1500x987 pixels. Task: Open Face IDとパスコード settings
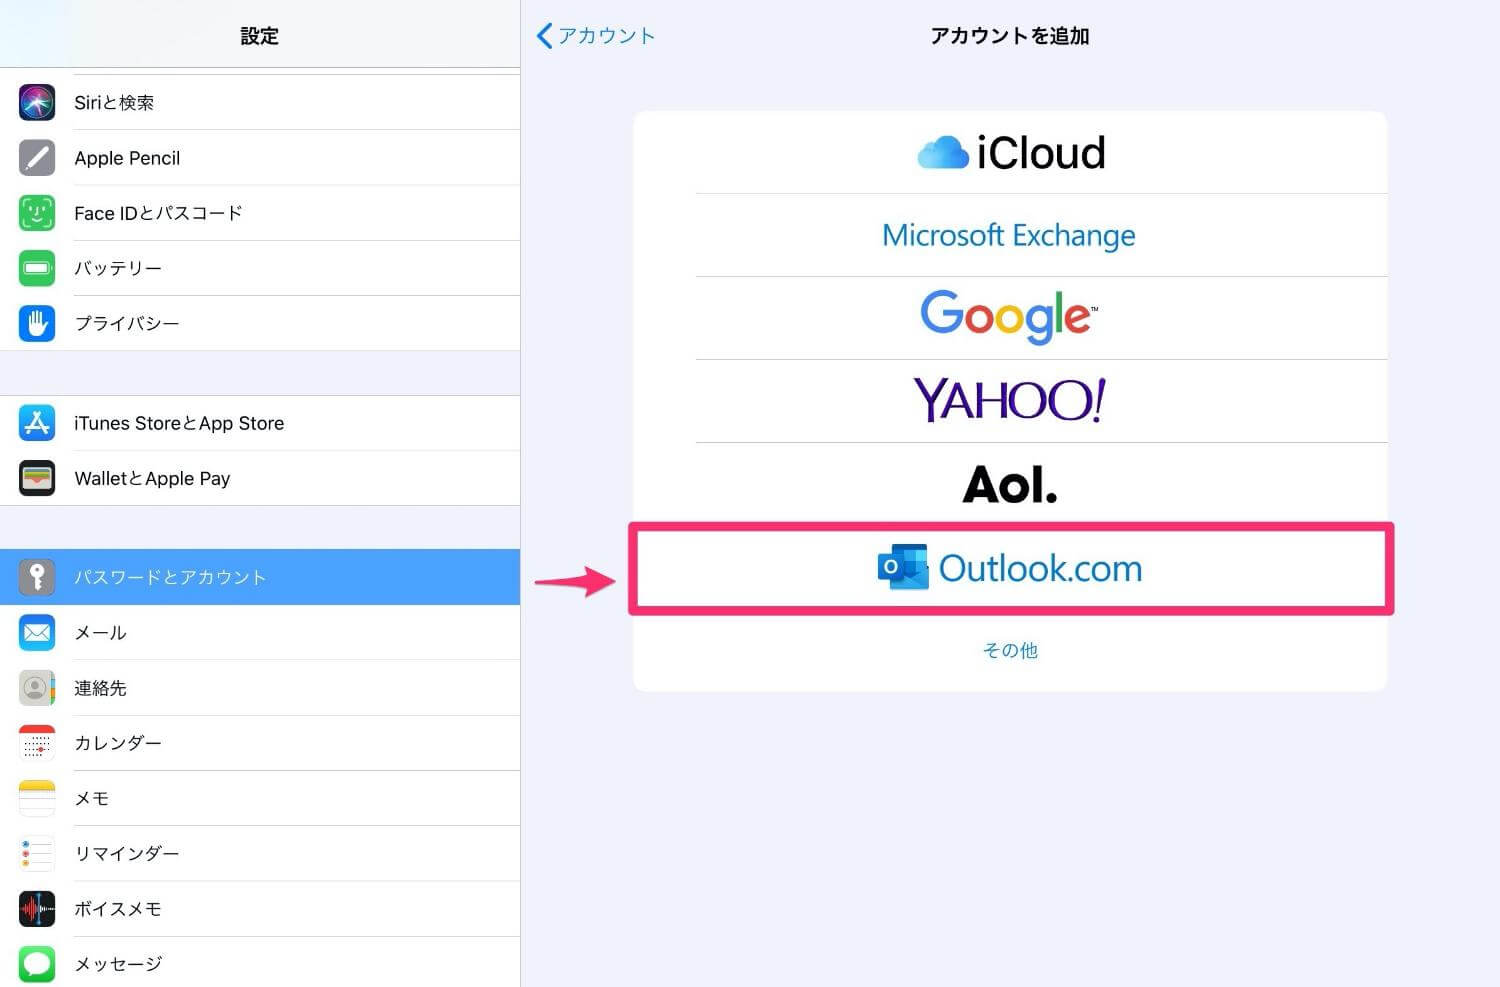tap(260, 213)
